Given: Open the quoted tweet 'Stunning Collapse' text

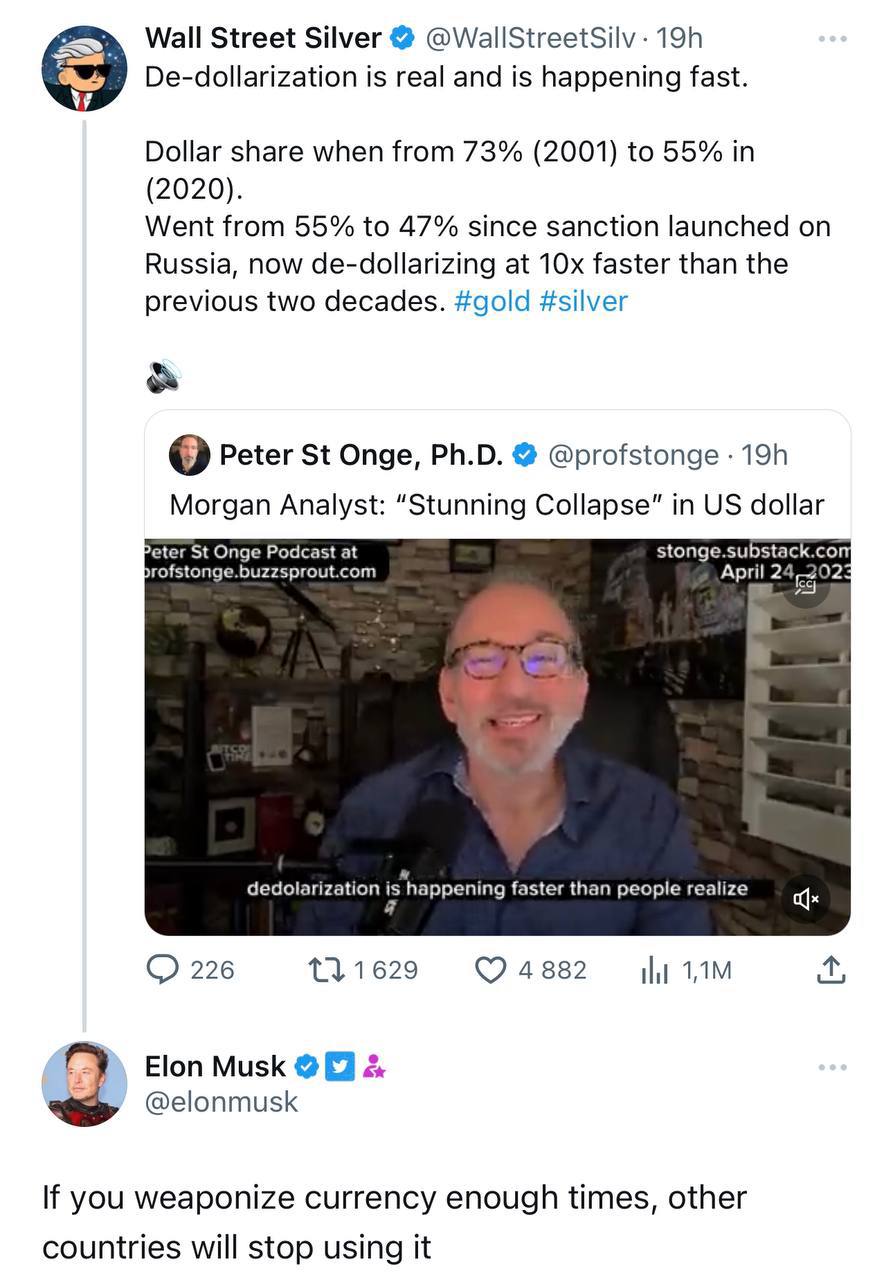Looking at the screenshot, I should coord(497,505).
